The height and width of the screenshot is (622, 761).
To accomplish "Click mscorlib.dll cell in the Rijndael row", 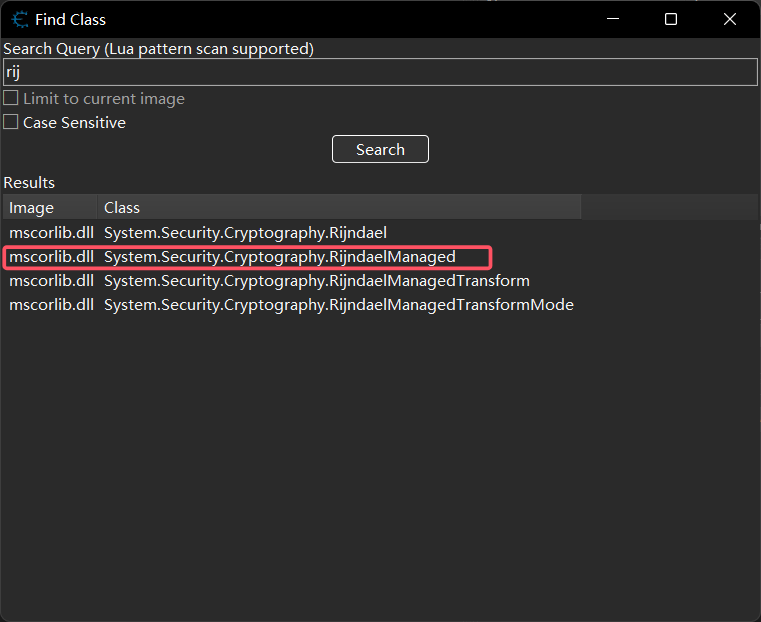I will pyautogui.click(x=51, y=233).
